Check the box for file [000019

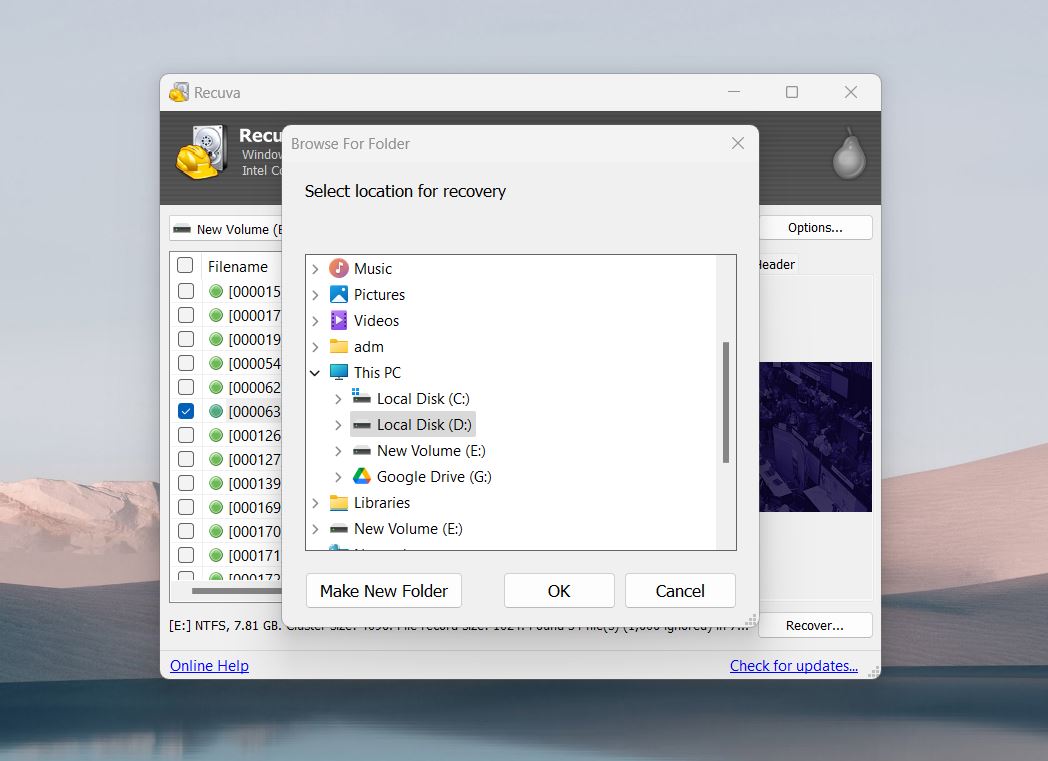186,339
